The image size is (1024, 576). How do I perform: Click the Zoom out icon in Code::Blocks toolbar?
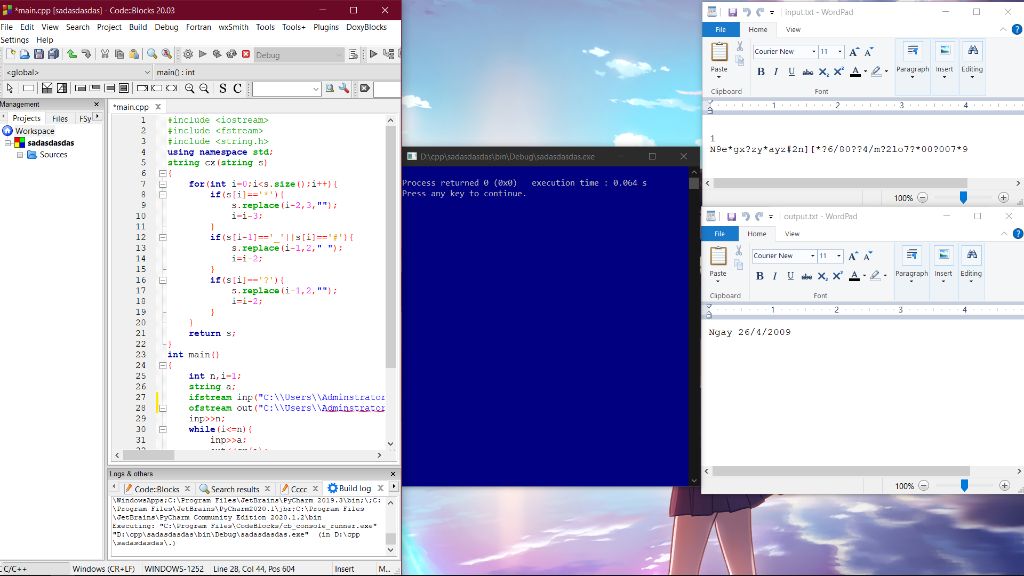pyautogui.click(x=204, y=88)
